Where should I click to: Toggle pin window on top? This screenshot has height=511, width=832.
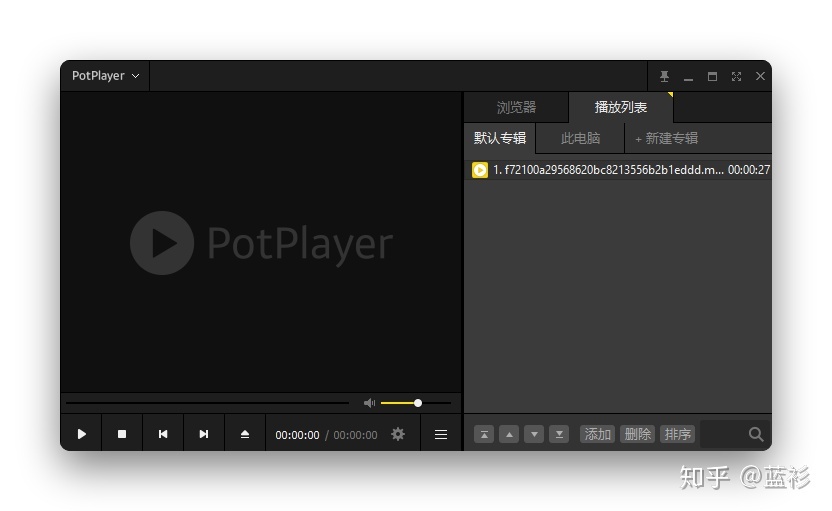pyautogui.click(x=664, y=76)
